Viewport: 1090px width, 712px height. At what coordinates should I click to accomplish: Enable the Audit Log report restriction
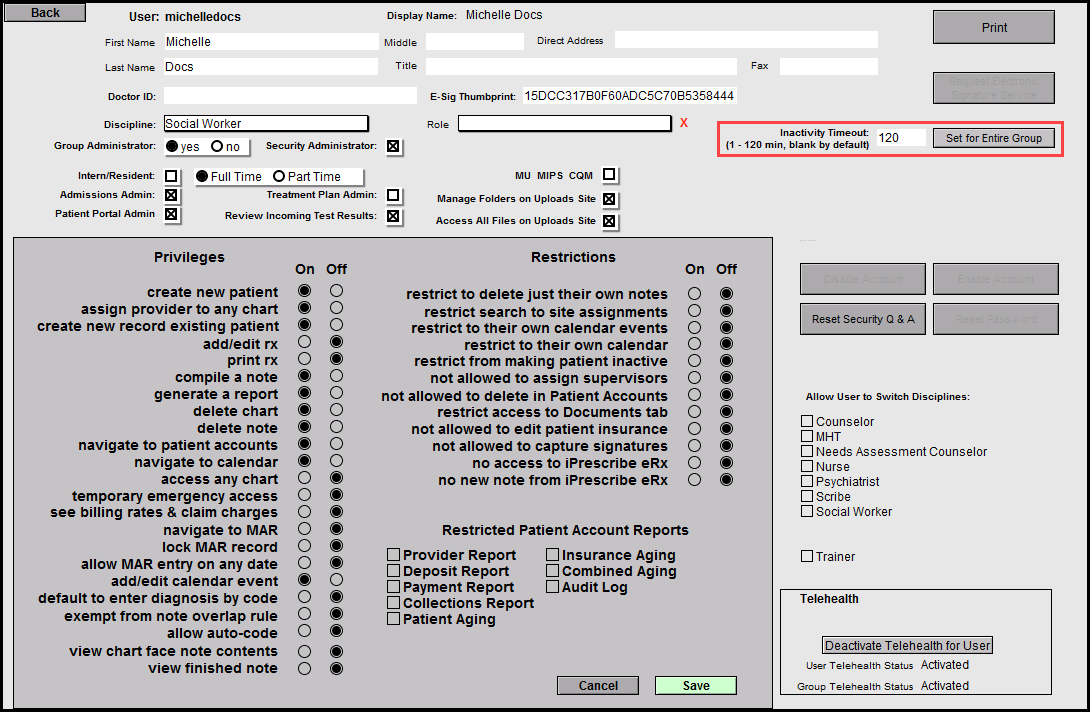pyautogui.click(x=553, y=587)
